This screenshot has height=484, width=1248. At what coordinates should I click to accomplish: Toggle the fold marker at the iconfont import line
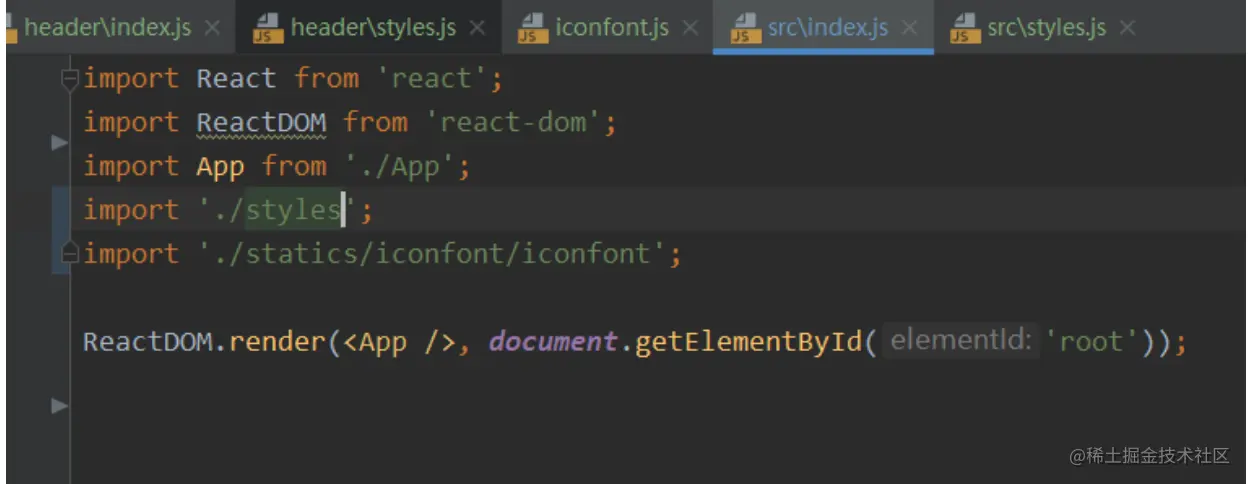pos(69,254)
